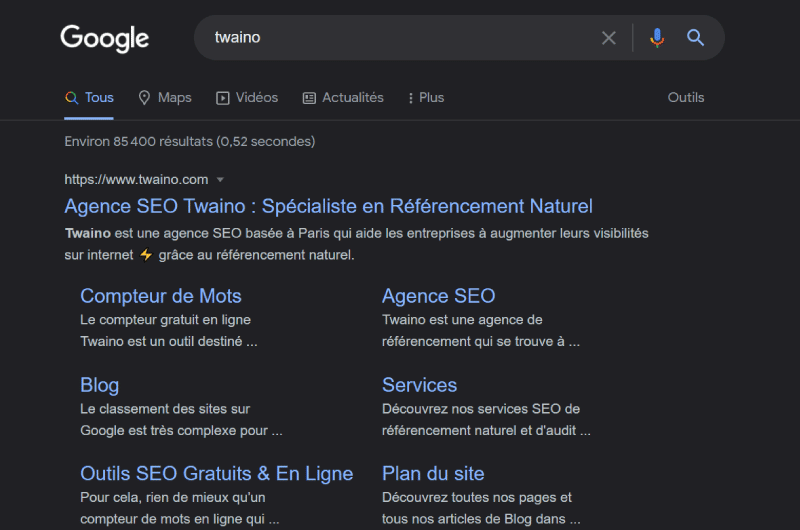This screenshot has height=530, width=800.
Task: Open the Outils options
Action: [x=686, y=97]
